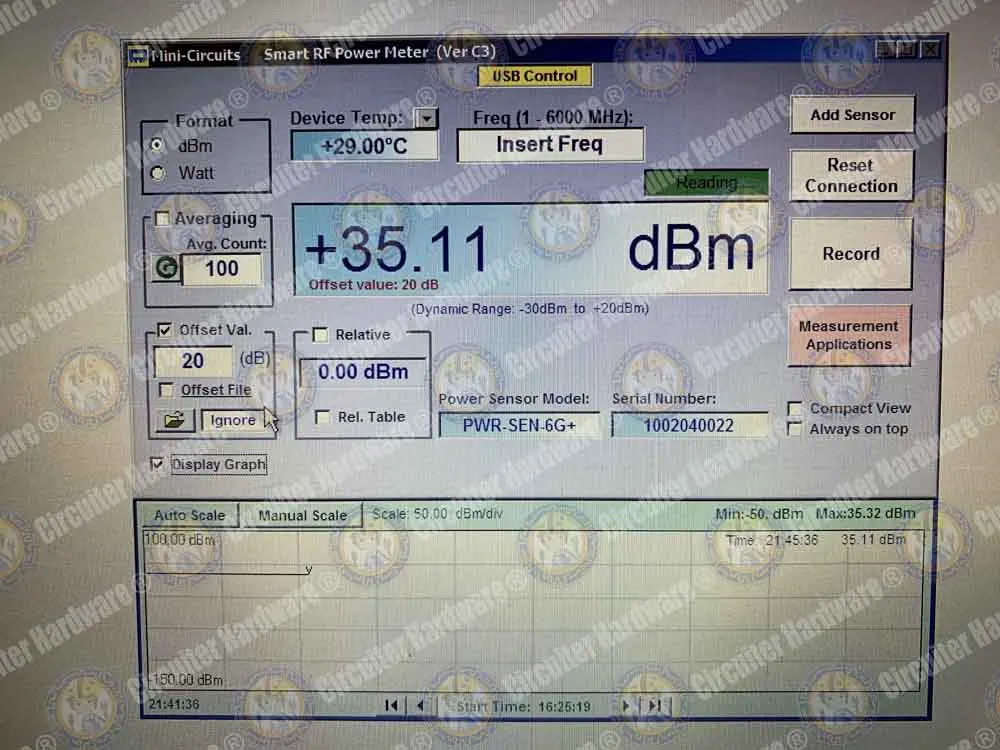Switch to the Manual Scale tab
Screen dimensions: 1000x750
[x=301, y=515]
